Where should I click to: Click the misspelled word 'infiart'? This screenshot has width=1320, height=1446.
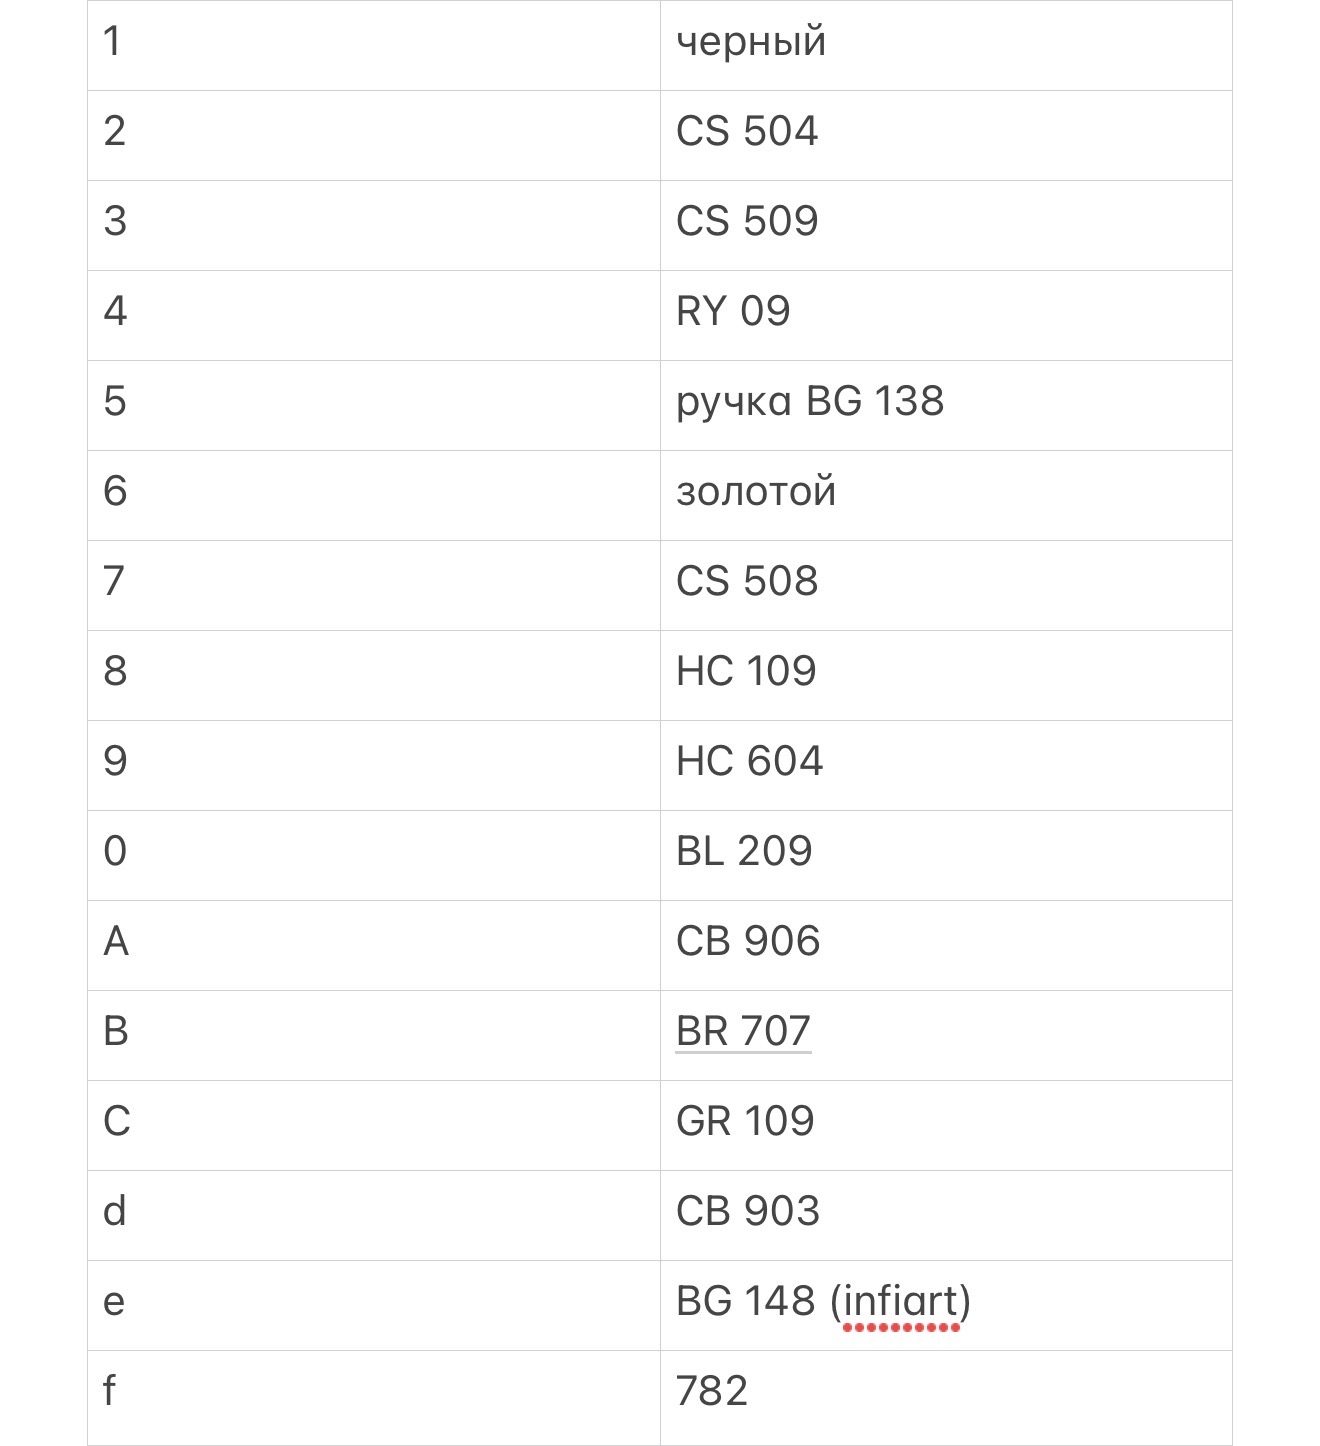[x=901, y=1302]
